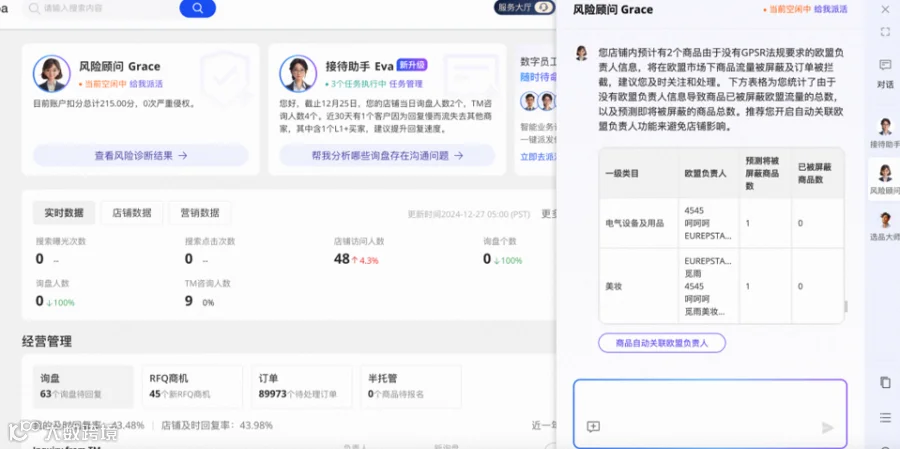Click the copy icon in right sidebar
Image resolution: width=900 pixels, height=449 pixels.
885,382
